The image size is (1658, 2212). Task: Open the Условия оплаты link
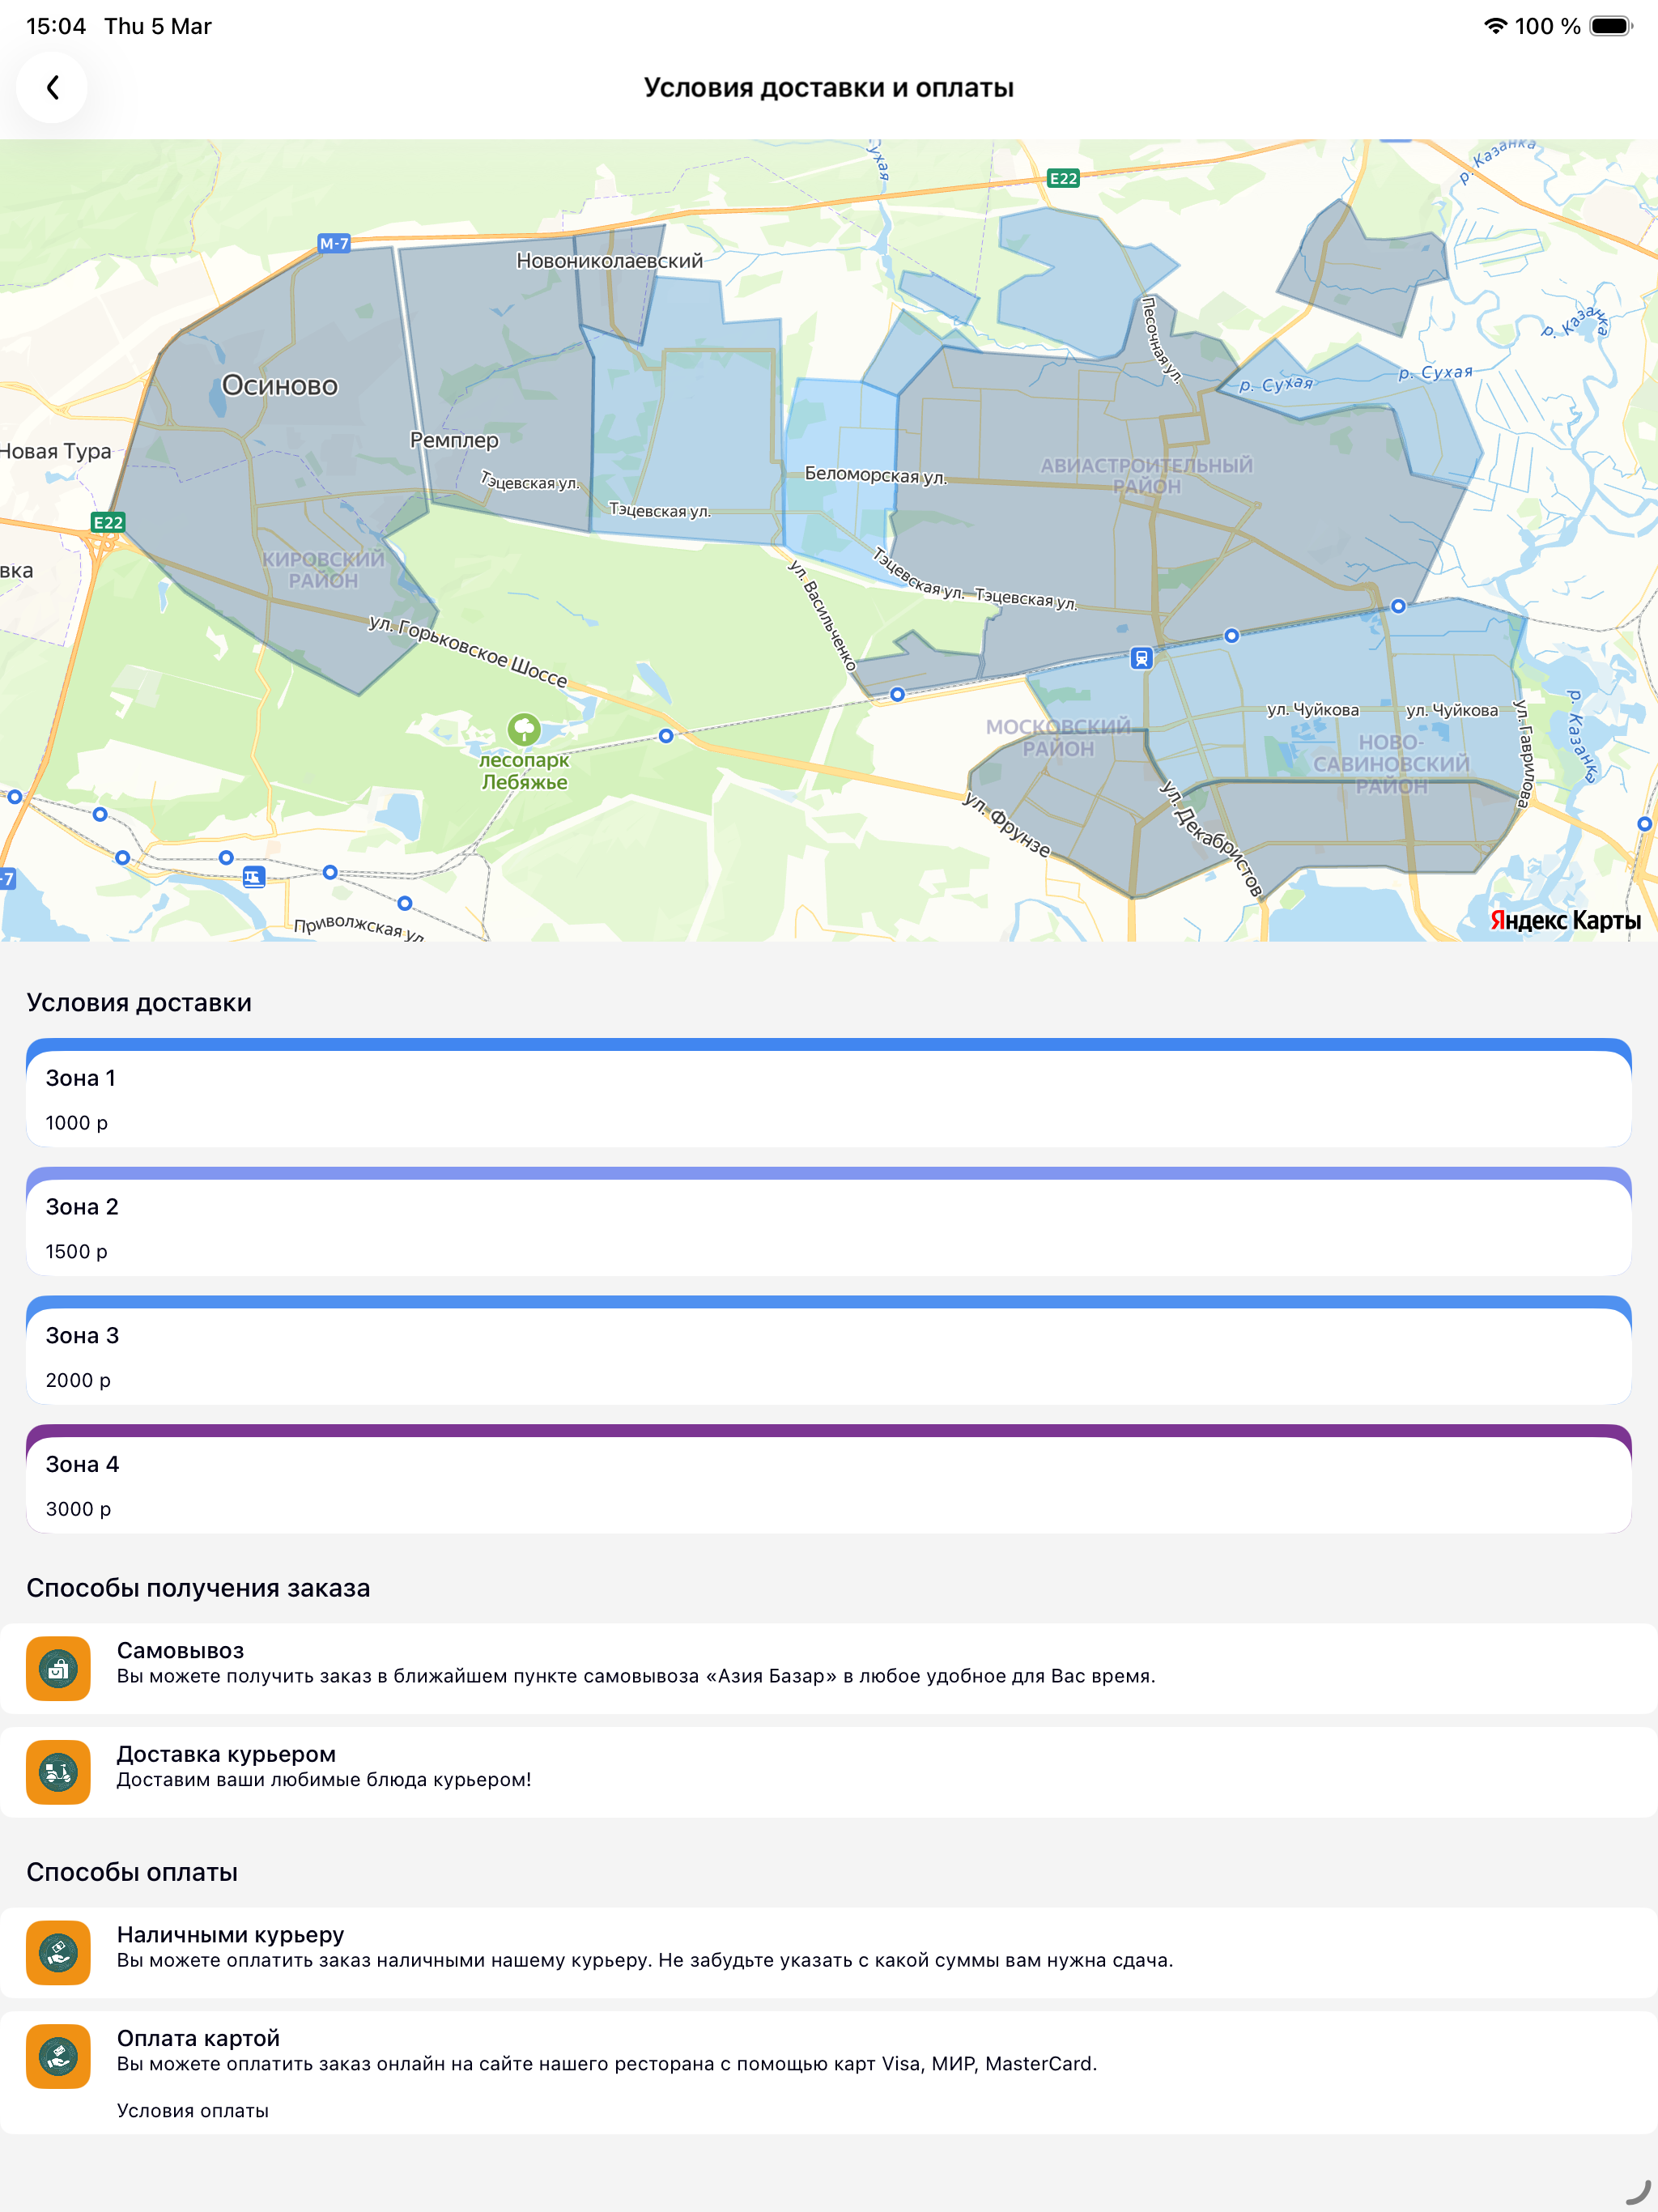click(193, 2110)
